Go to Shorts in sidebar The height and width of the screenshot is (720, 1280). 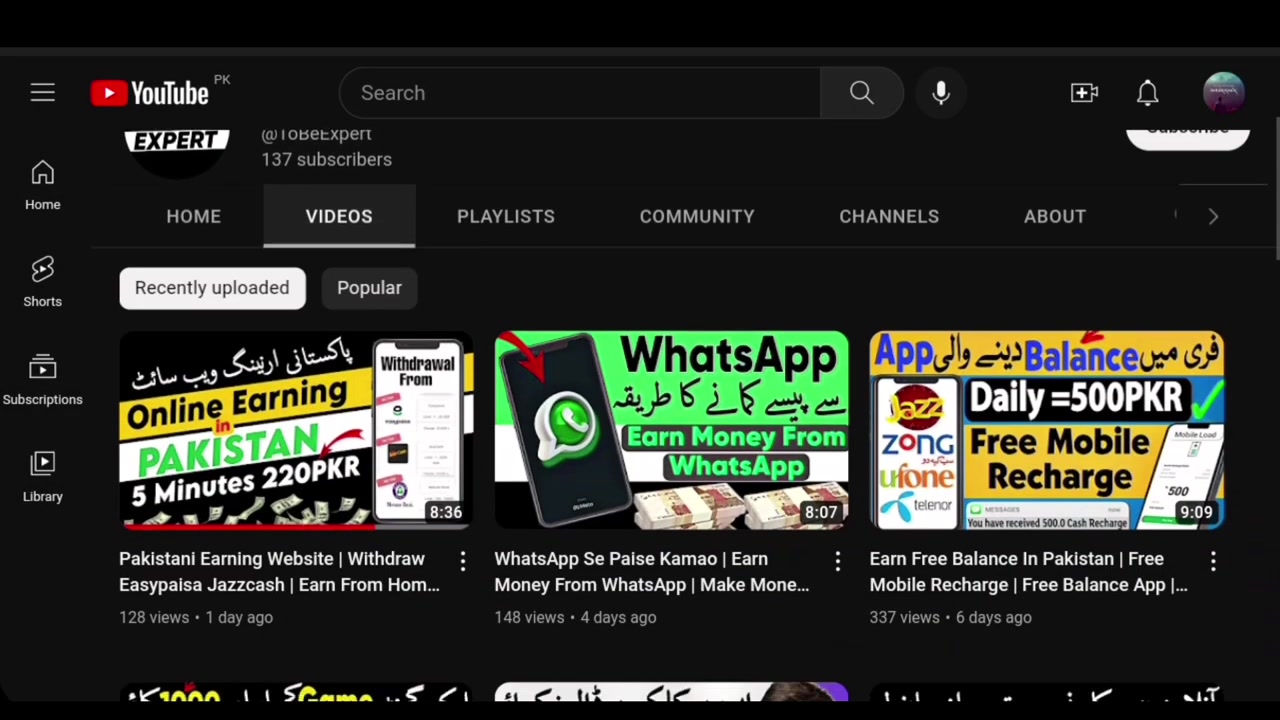pyautogui.click(x=42, y=281)
